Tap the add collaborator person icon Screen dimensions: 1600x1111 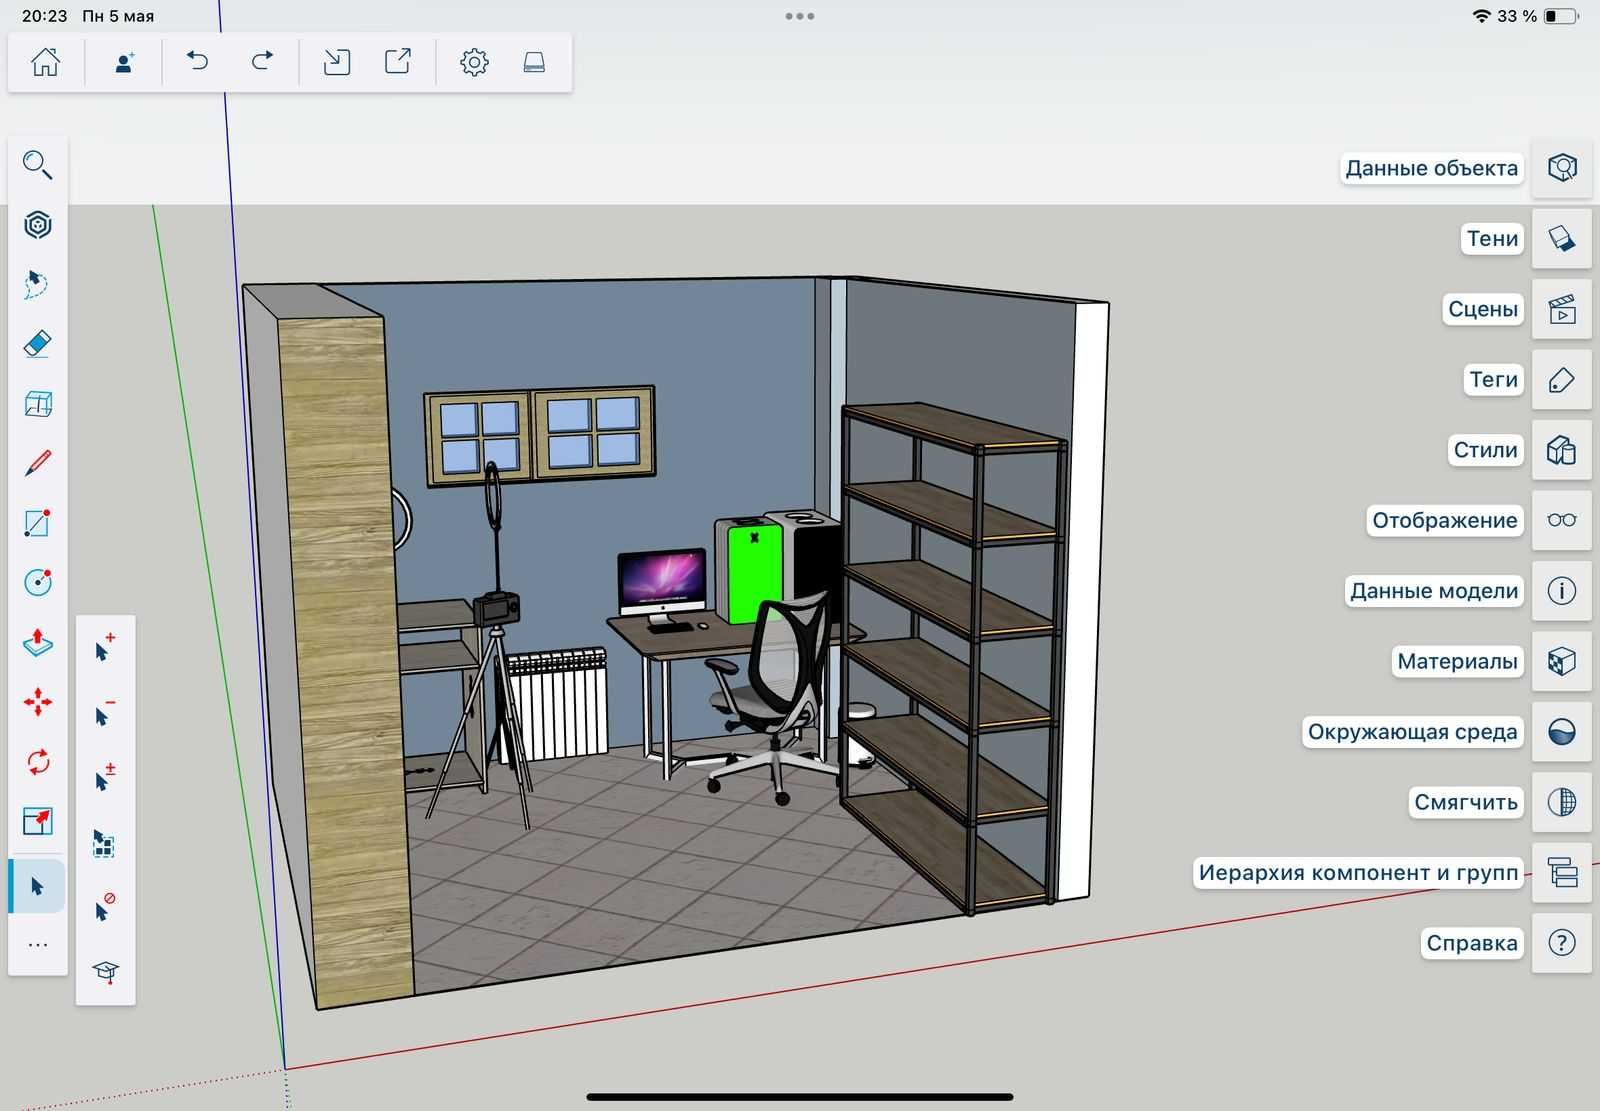pyautogui.click(x=124, y=62)
